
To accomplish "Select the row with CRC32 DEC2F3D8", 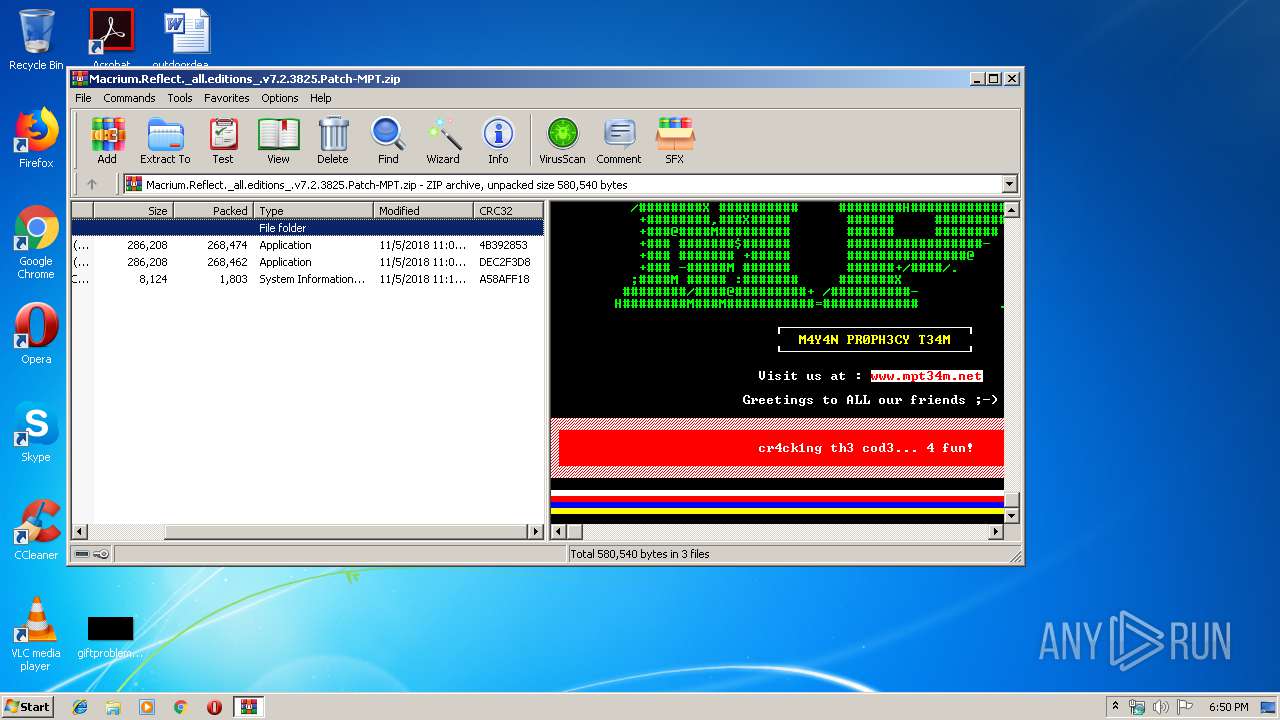I will point(307,262).
